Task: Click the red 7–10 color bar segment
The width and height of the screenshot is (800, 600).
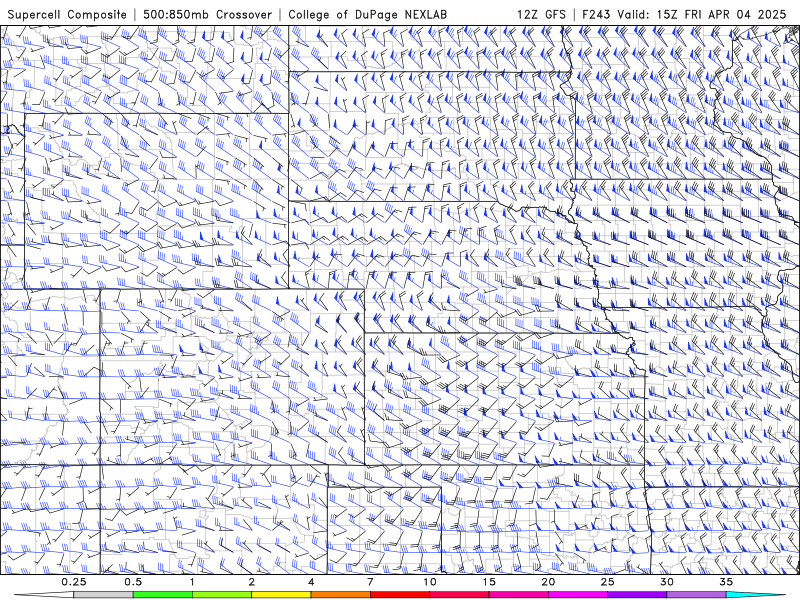Action: 399,595
